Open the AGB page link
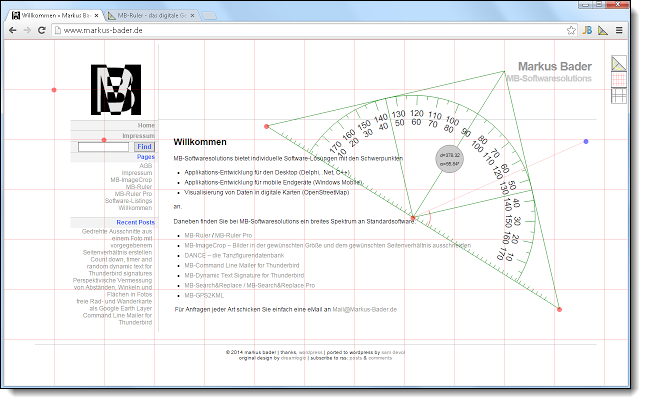This screenshot has width=646, height=404. point(145,166)
